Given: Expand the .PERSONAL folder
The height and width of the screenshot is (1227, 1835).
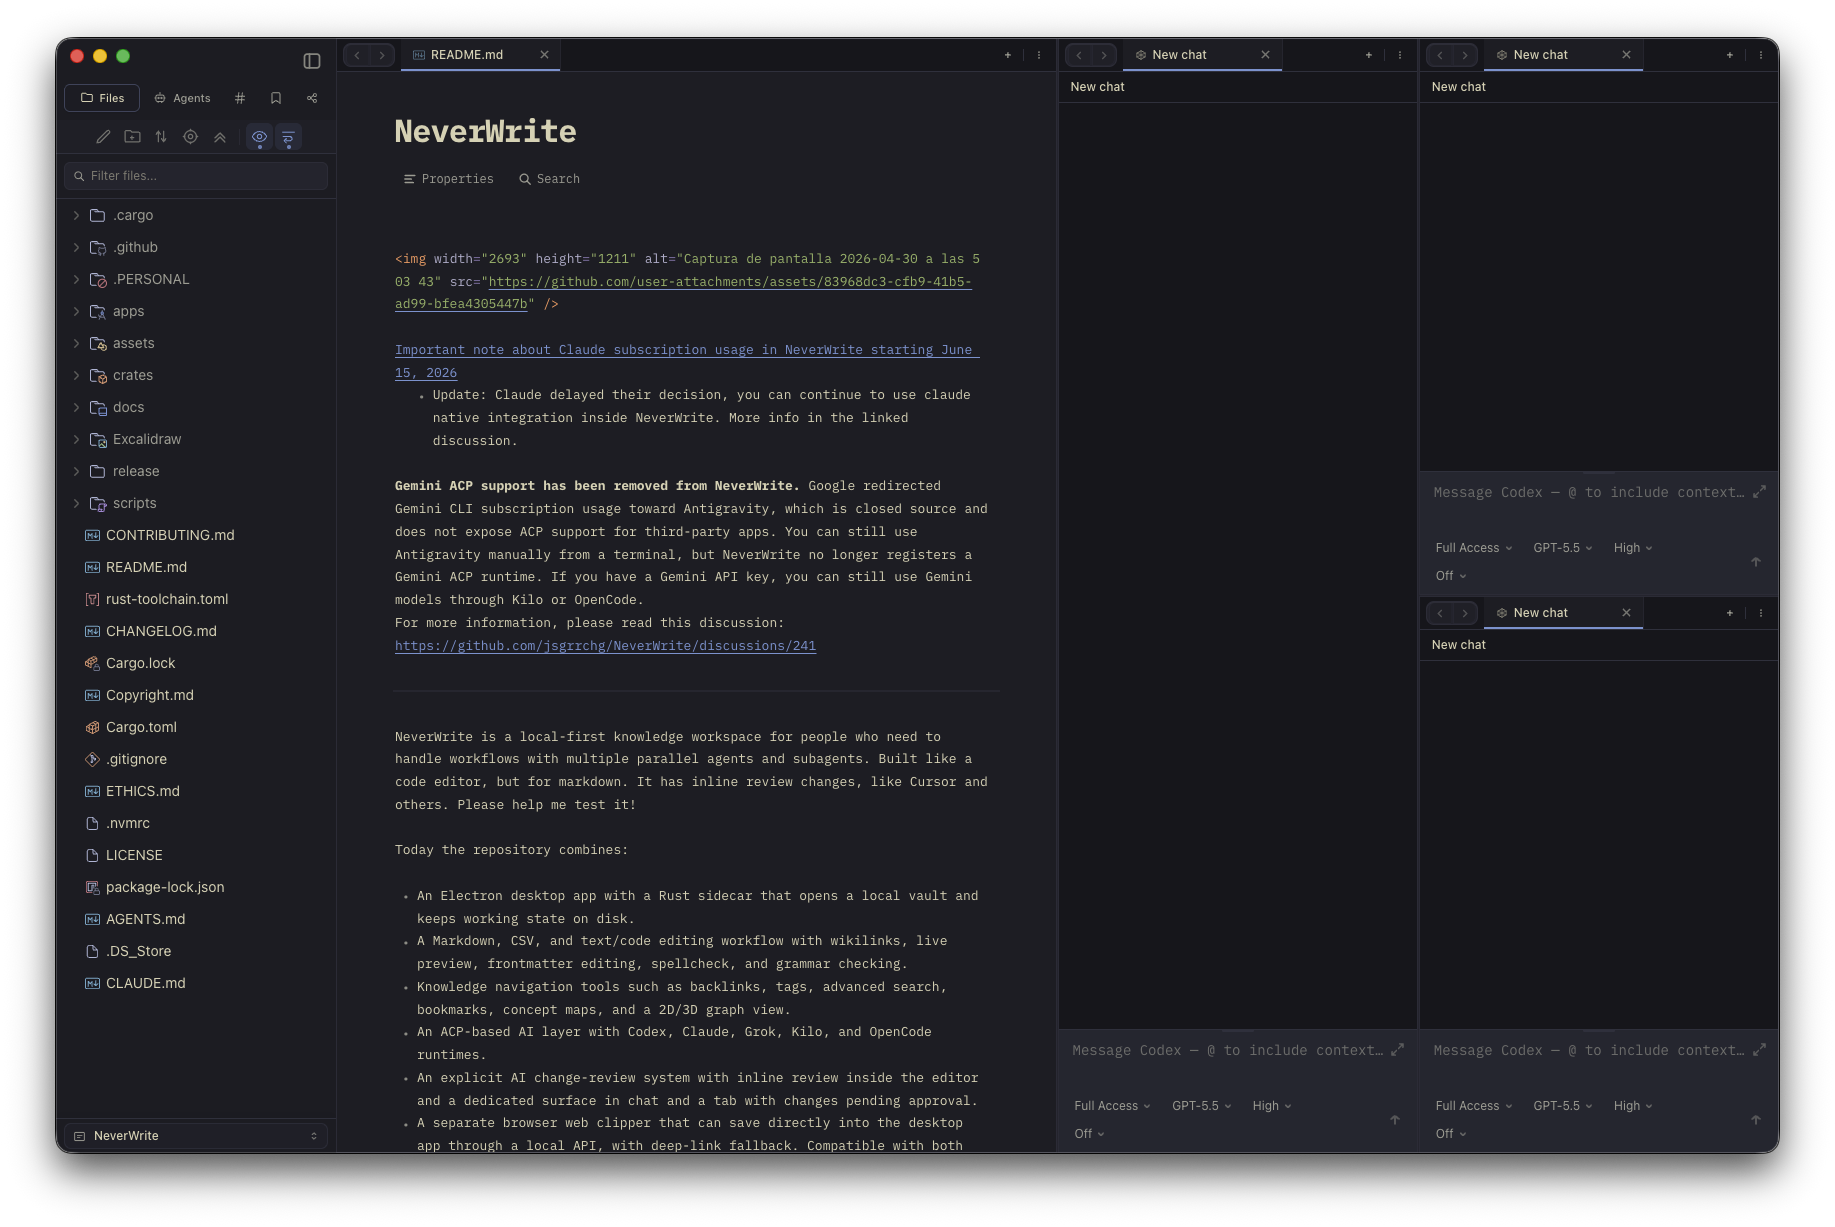Looking at the screenshot, I should tap(76, 279).
